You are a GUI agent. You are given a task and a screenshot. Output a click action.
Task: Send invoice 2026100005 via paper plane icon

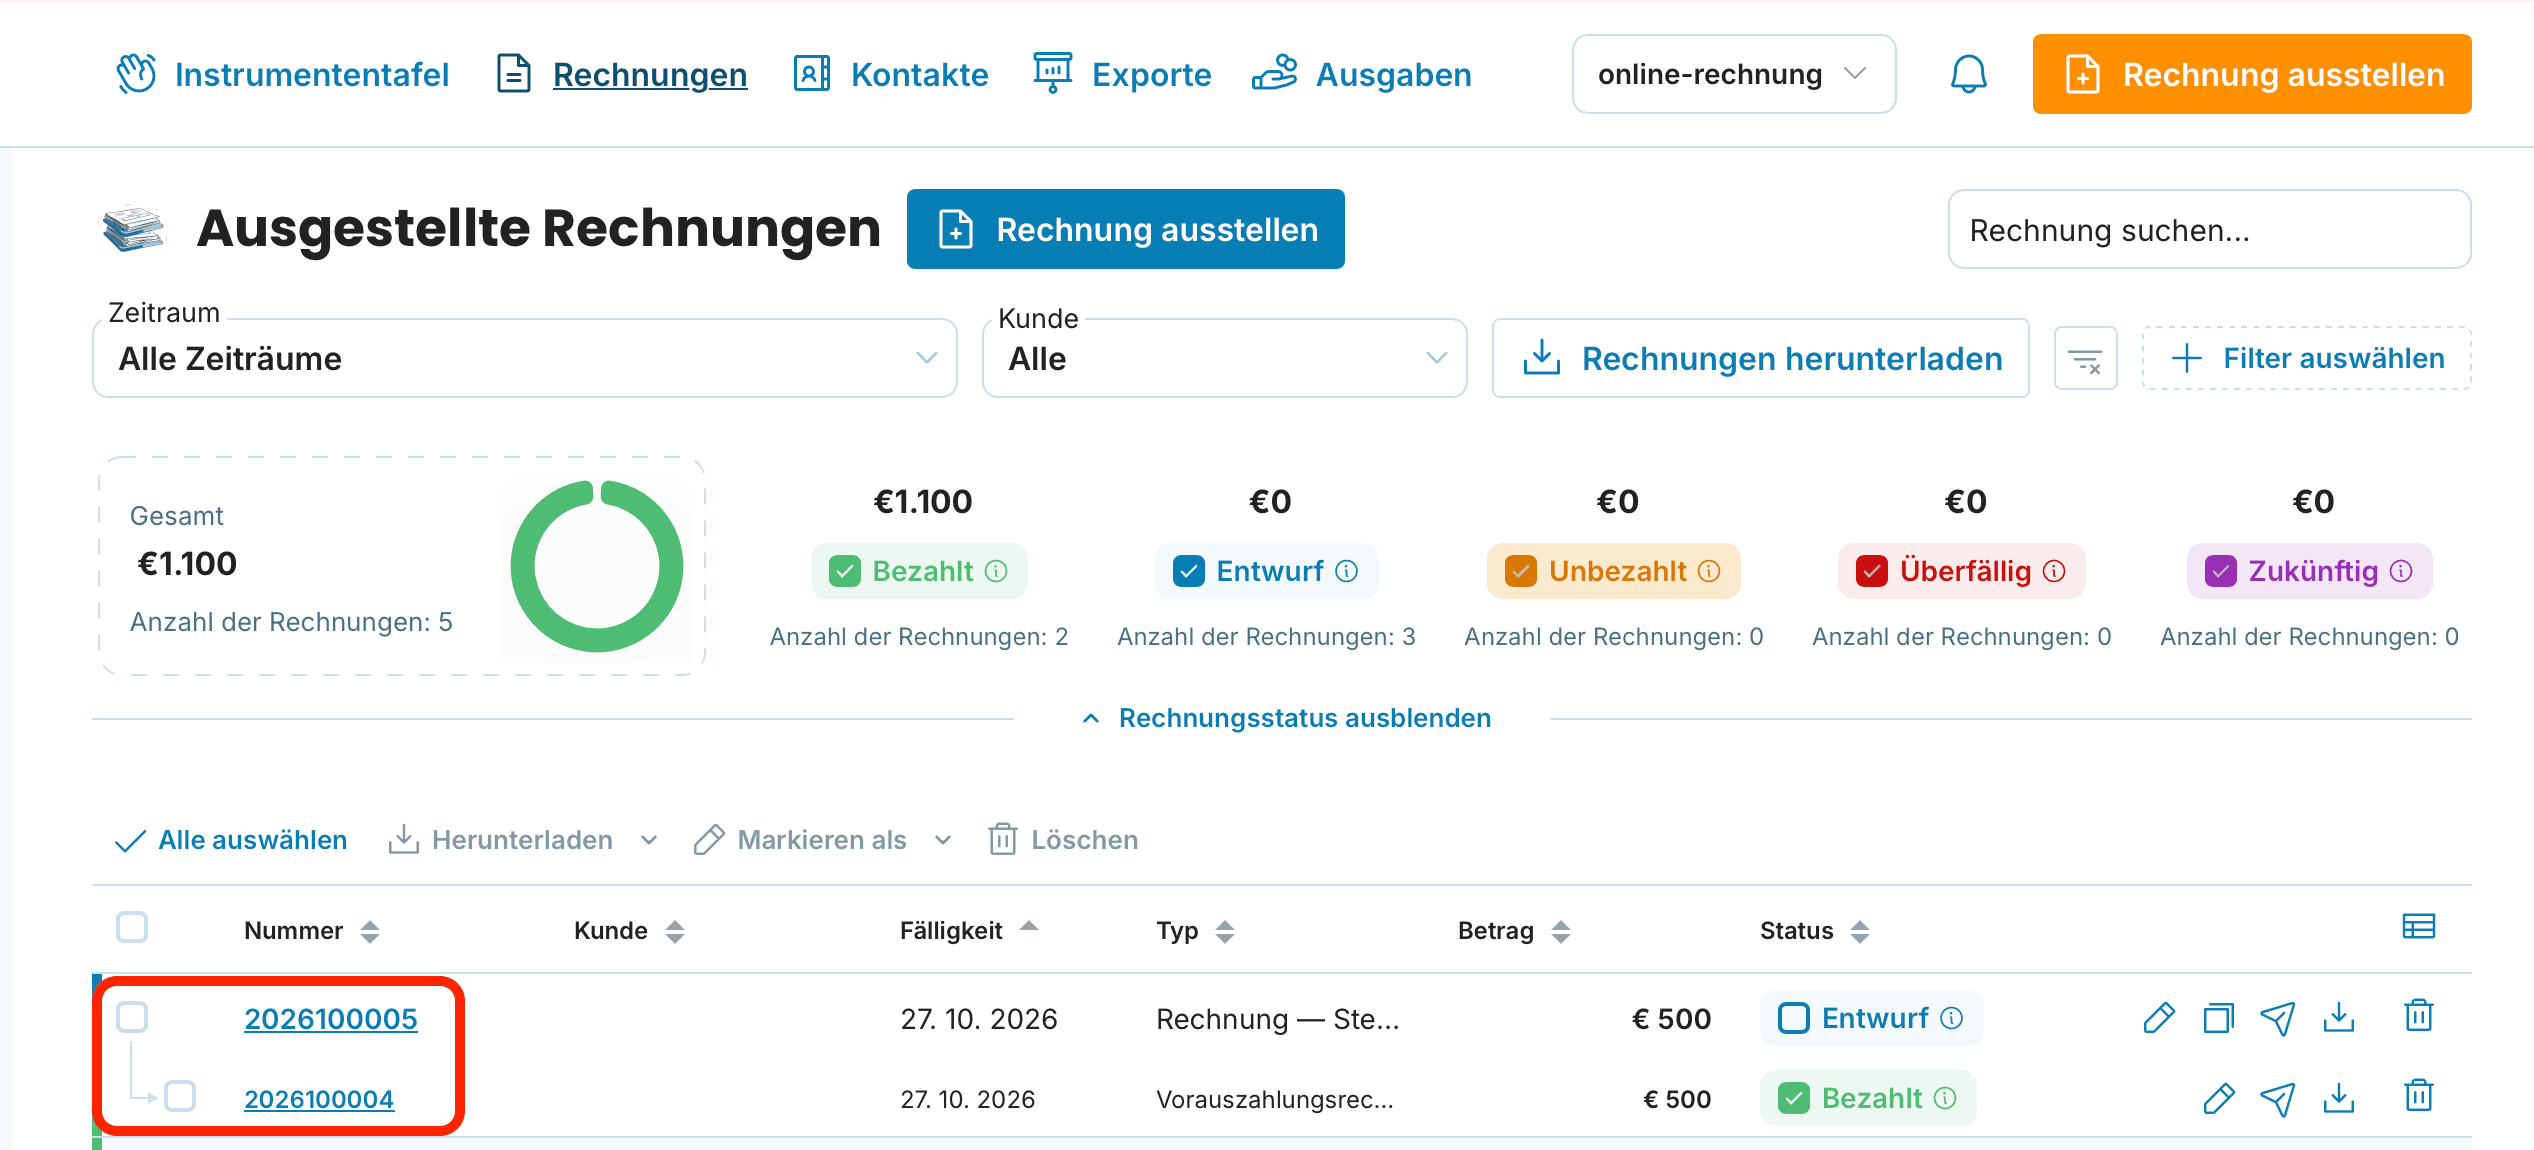point(2277,1018)
